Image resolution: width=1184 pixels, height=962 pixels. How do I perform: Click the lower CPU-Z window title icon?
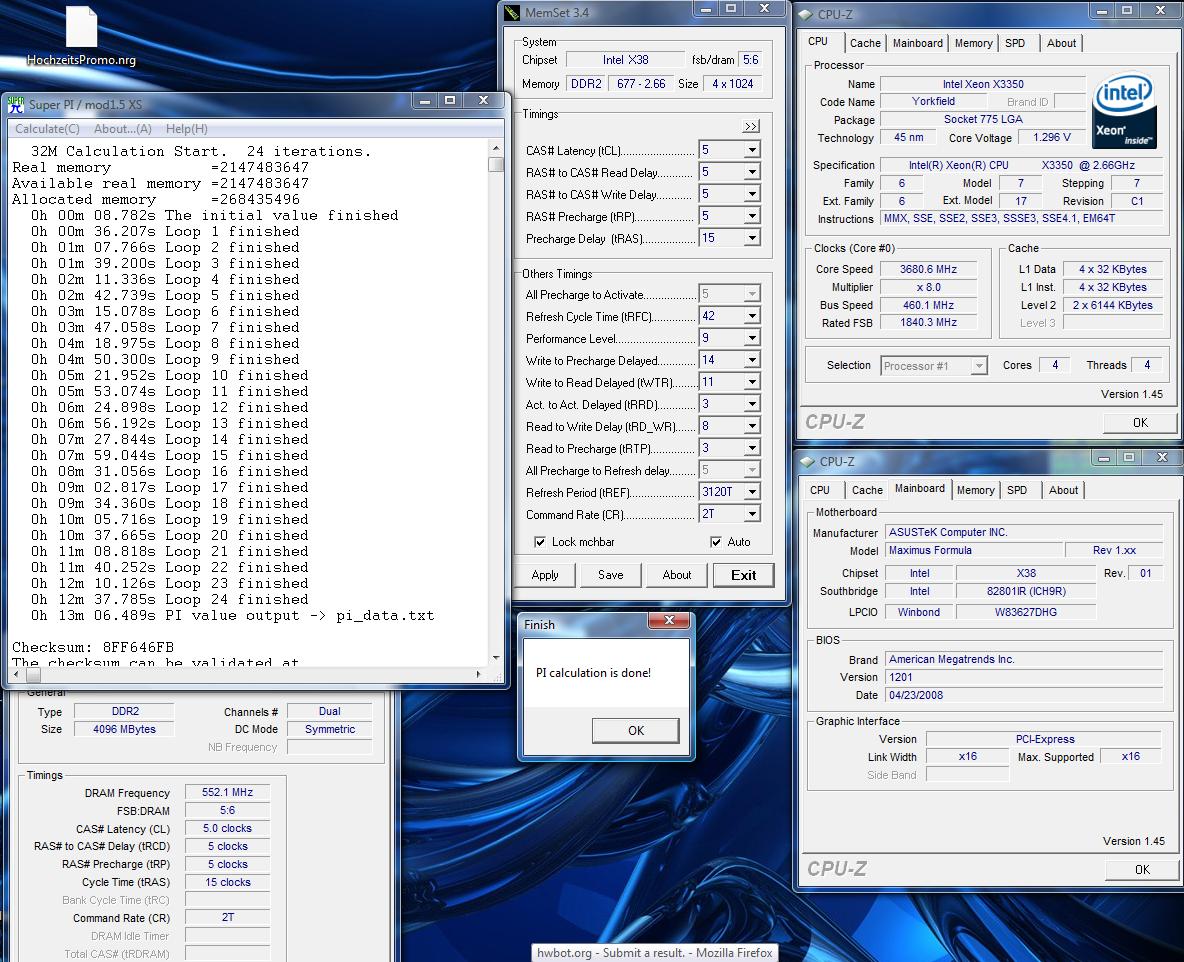coord(807,461)
